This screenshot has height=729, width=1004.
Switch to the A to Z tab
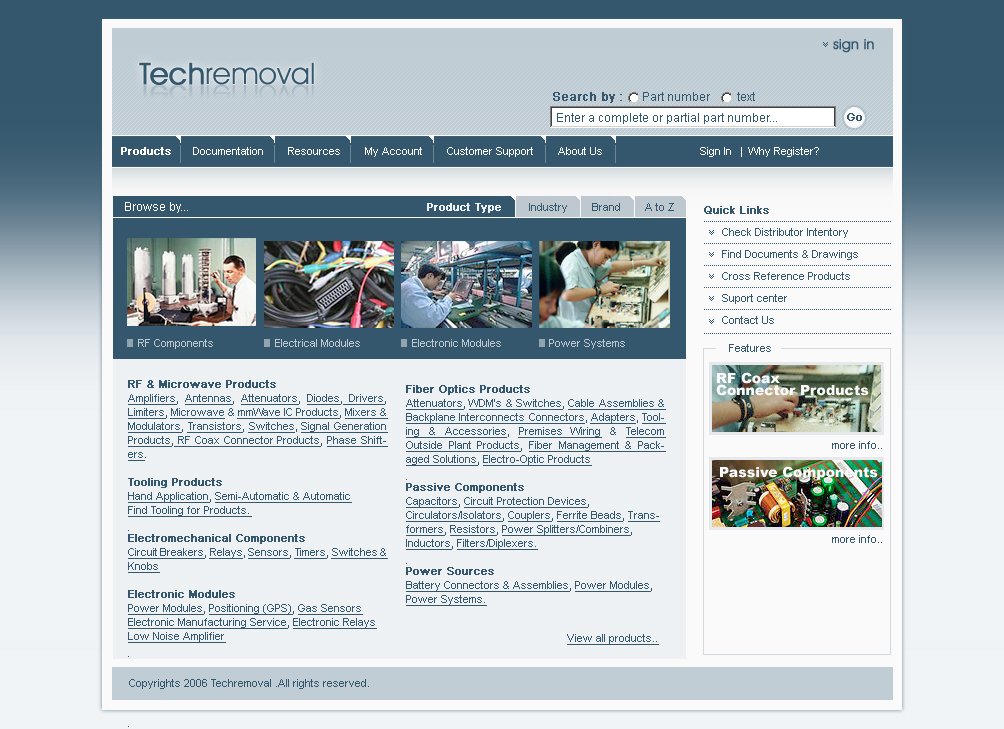click(660, 207)
